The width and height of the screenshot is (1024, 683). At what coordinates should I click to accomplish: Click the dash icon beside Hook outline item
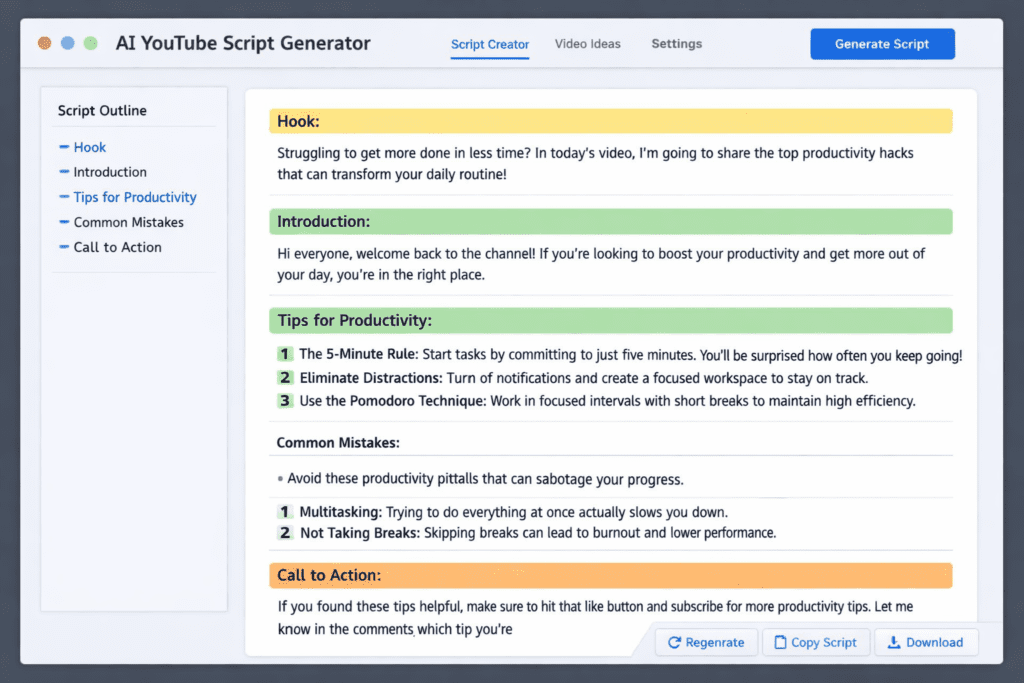[63, 147]
